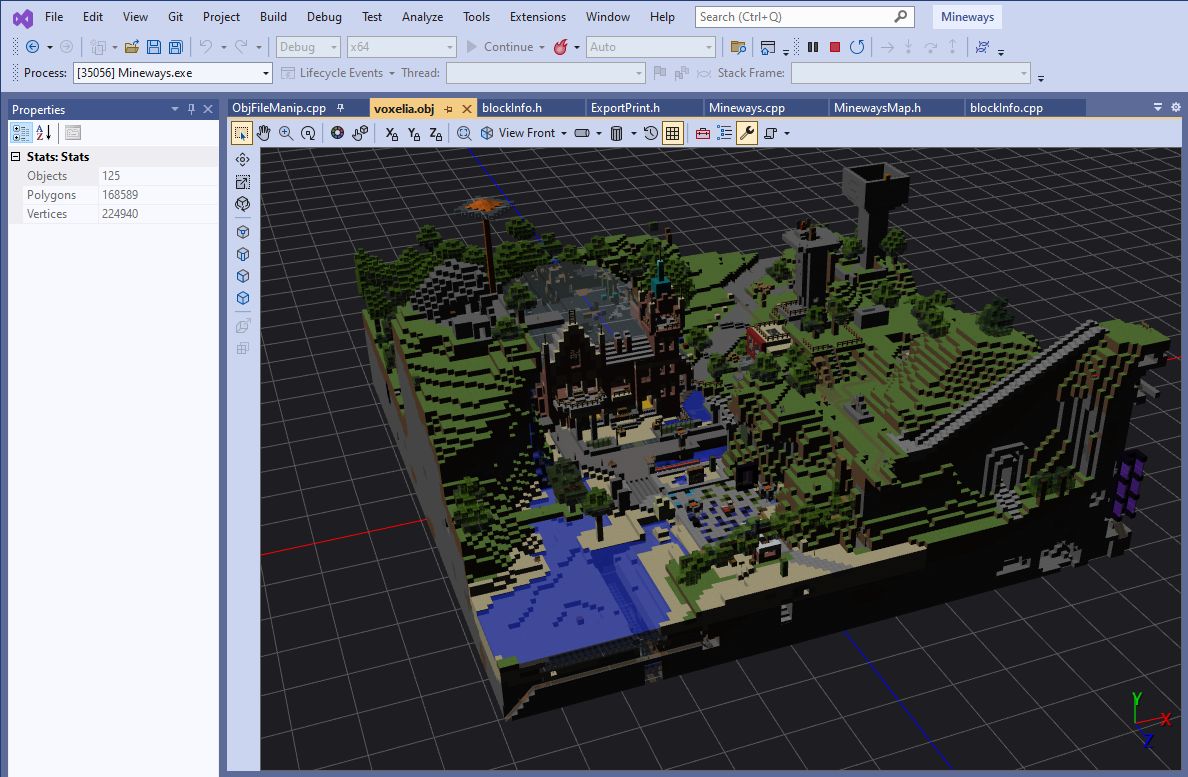
Task: Select the Rotate tool in left toolbar
Action: coord(242,204)
